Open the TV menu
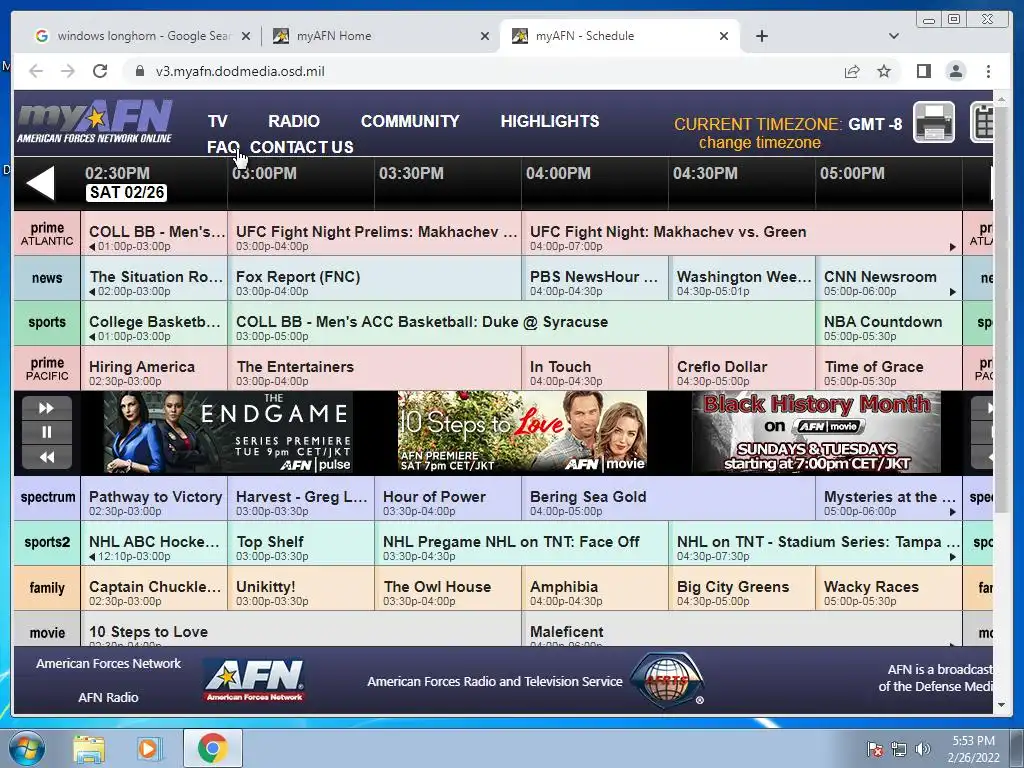The width and height of the screenshot is (1024, 768). (217, 121)
